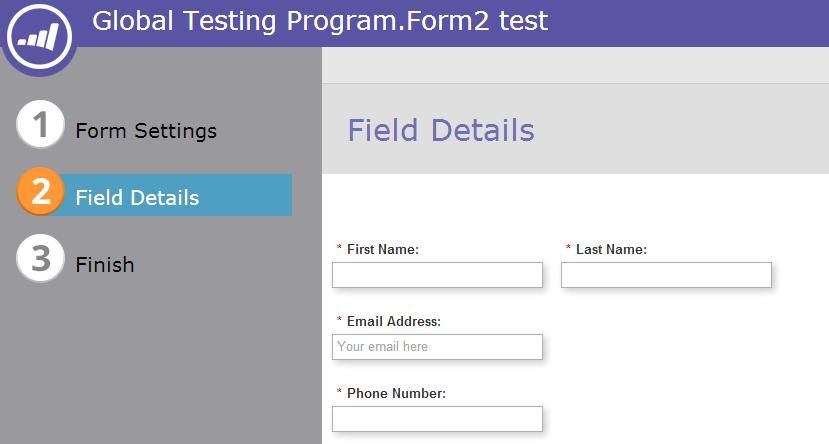Click the 'Your email here' input
The height and width of the screenshot is (444, 829).
point(437,347)
